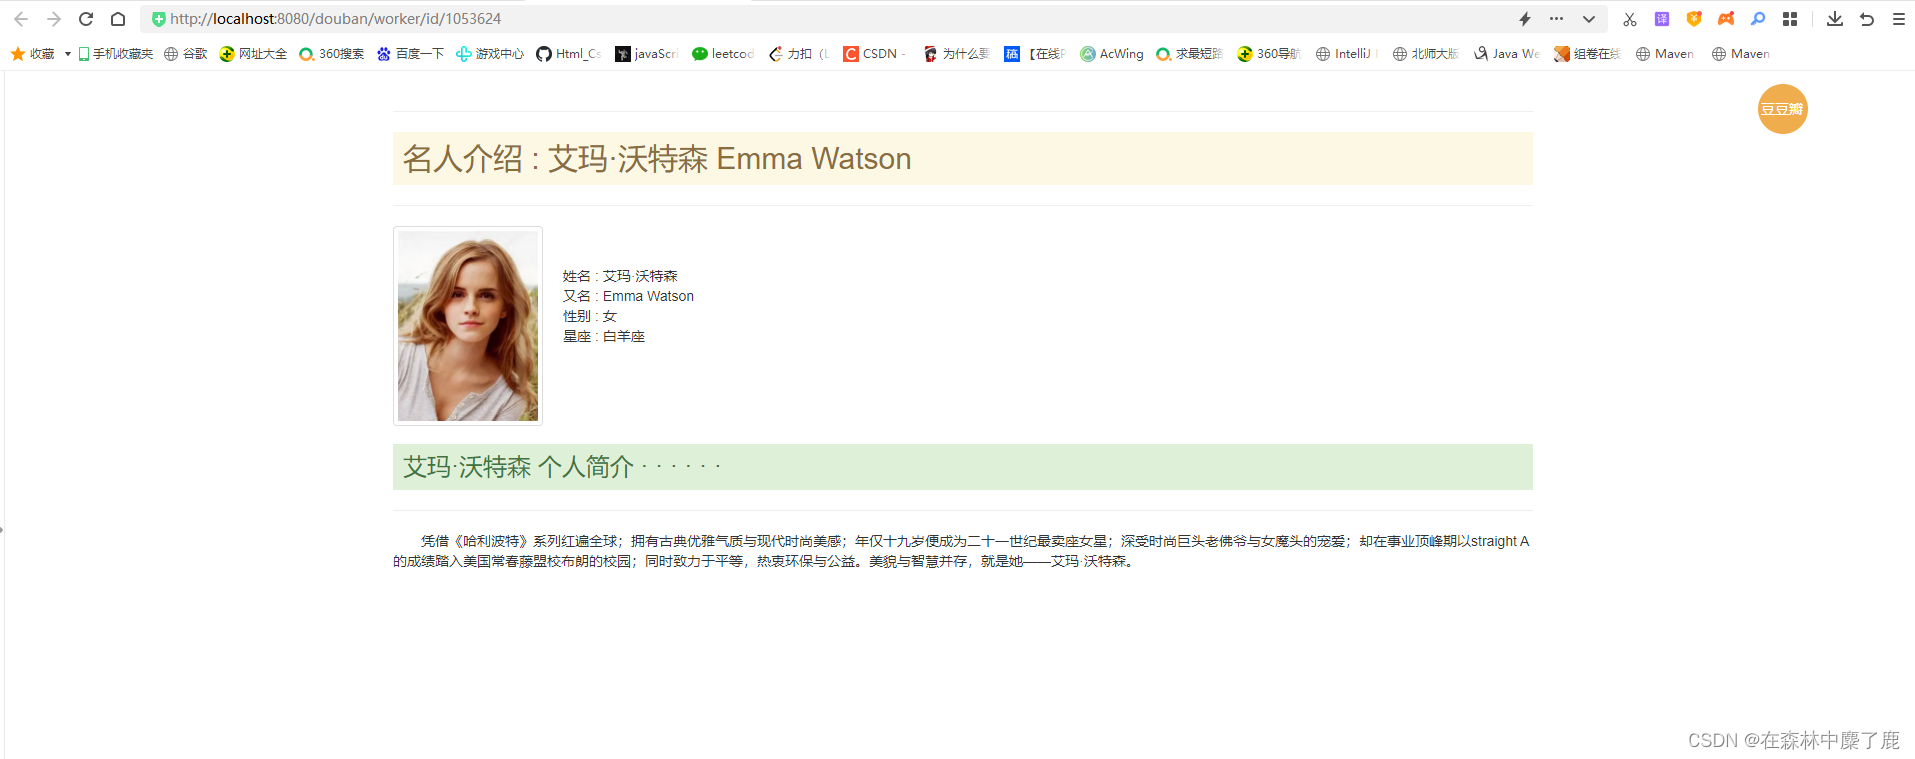Open the downloads manager
1915x759 pixels.
[x=1835, y=19]
